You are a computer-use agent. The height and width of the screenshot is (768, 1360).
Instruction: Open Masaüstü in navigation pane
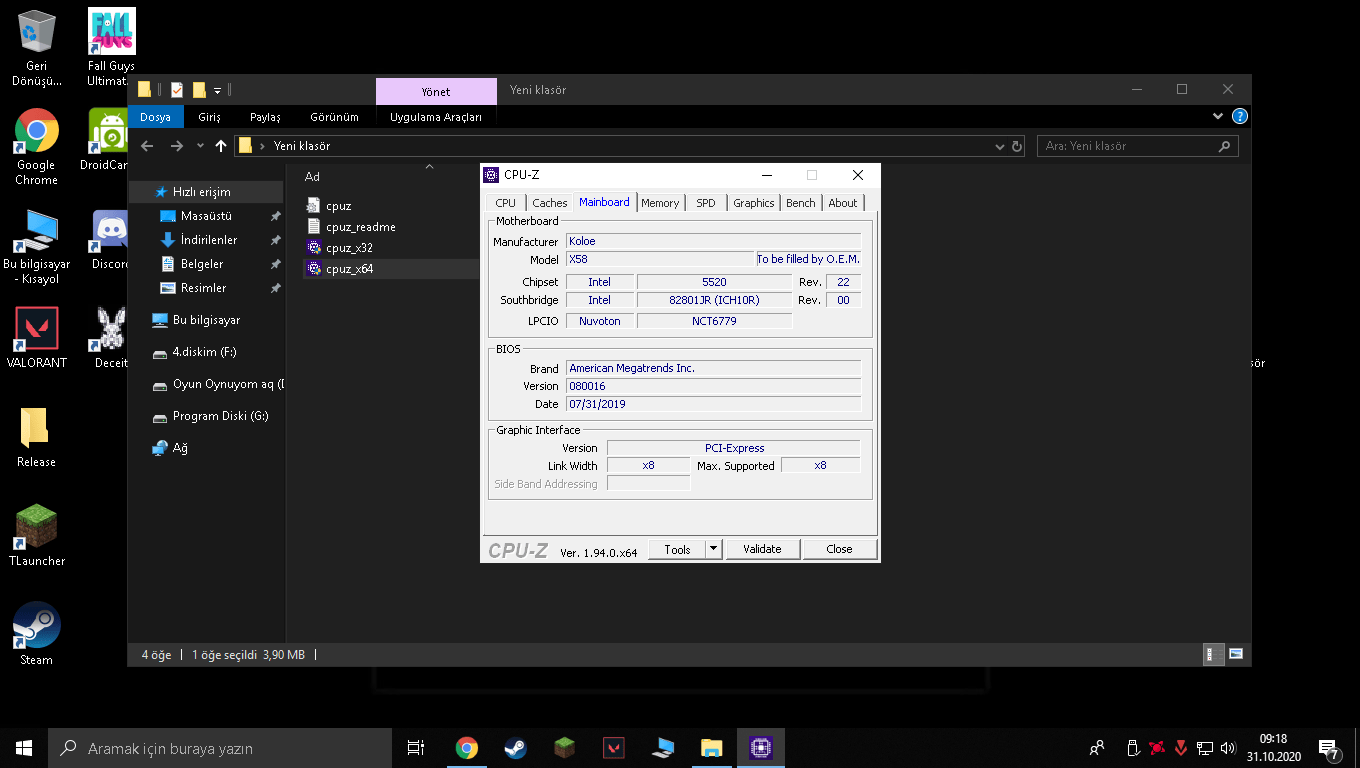(x=206, y=216)
